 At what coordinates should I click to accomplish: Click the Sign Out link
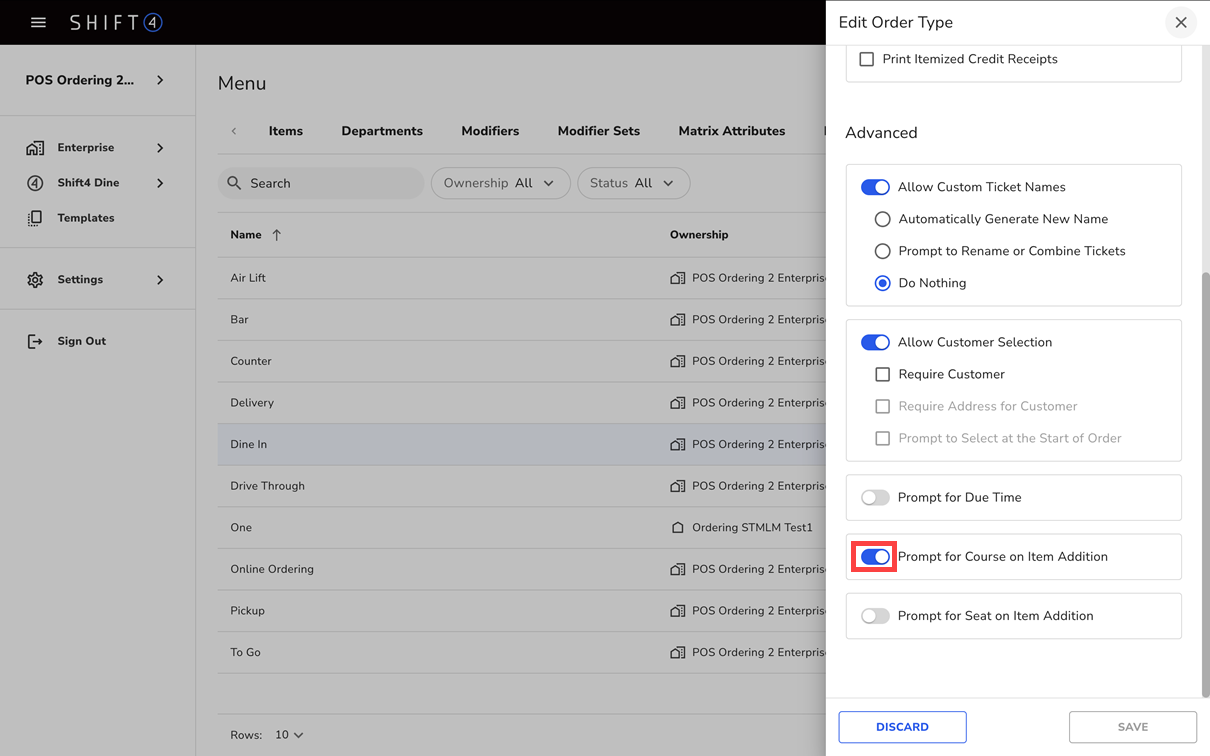pyautogui.click(x=82, y=341)
